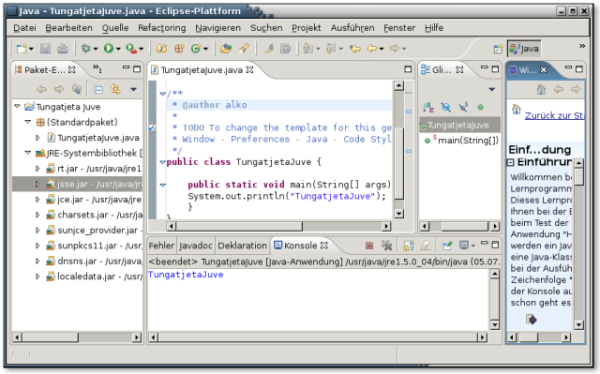Select main(String[]) in the outline
Viewport: 600px width, 374px height.
[x=468, y=140]
